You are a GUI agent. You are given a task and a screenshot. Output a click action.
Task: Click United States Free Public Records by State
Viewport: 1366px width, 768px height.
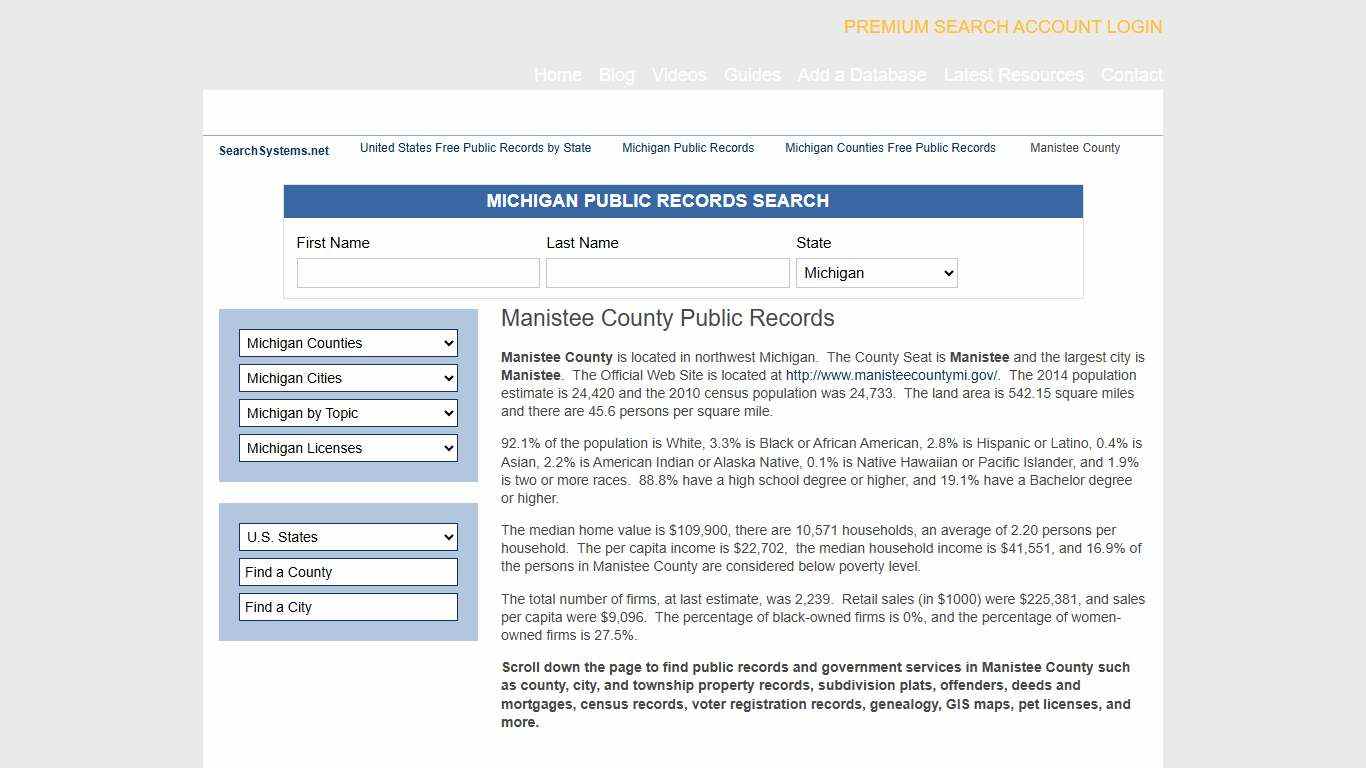point(475,148)
